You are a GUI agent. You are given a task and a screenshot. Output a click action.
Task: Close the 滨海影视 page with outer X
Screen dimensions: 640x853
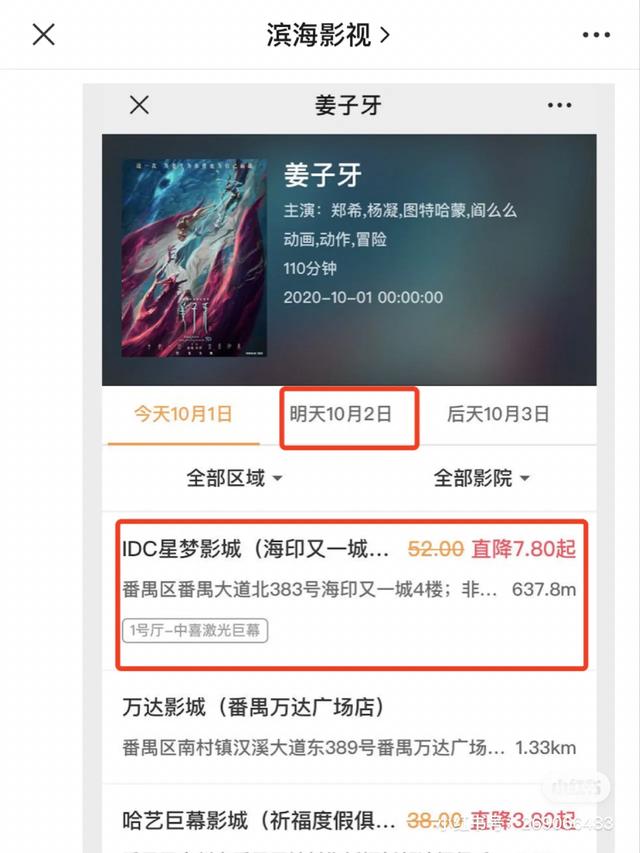point(44,35)
